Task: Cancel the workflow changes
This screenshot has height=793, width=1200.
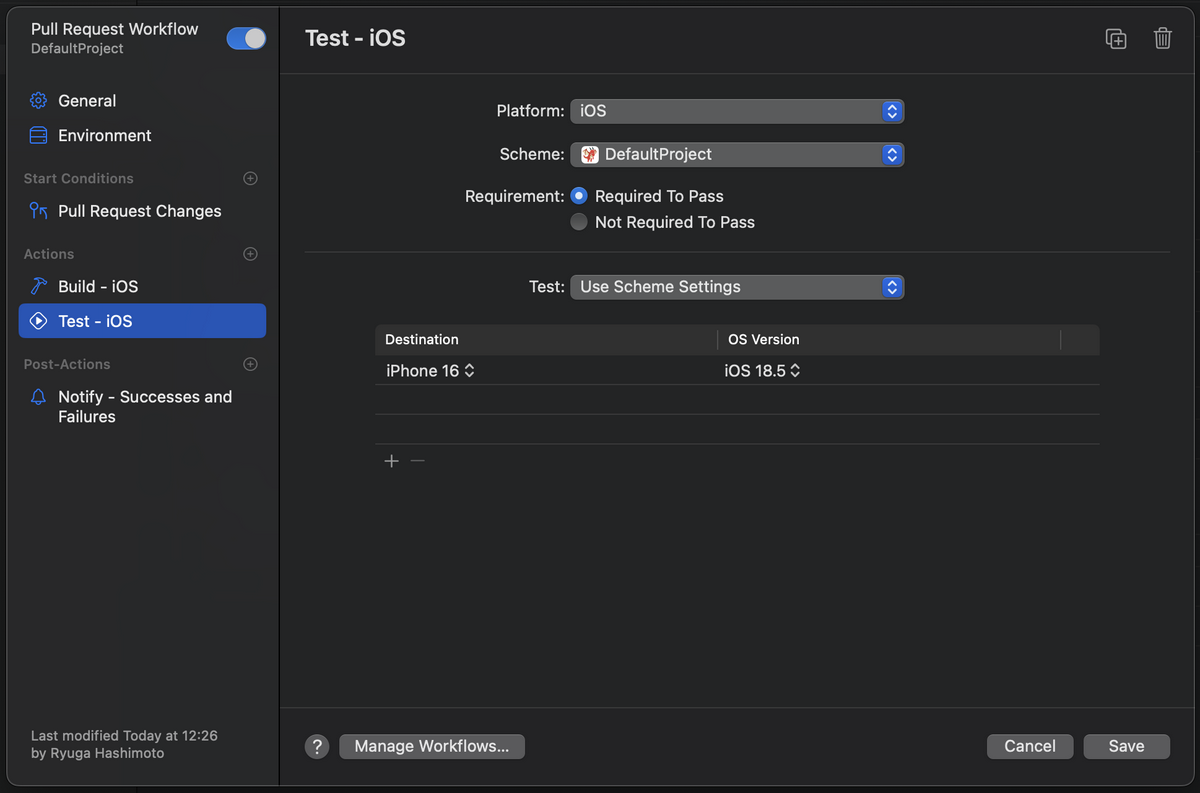Action: coord(1030,746)
